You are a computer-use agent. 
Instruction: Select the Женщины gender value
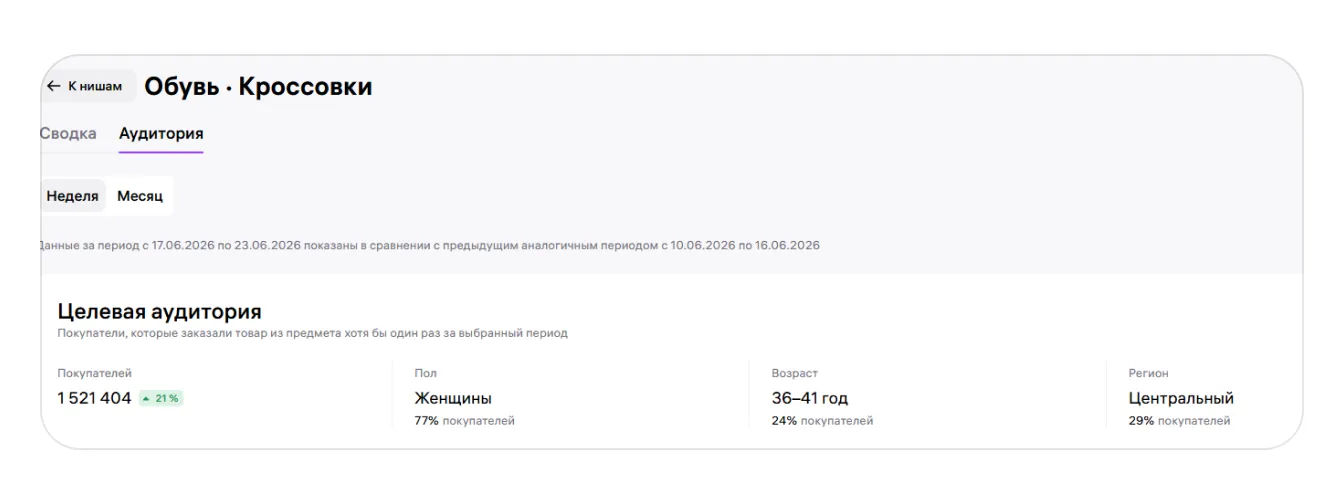pos(453,398)
